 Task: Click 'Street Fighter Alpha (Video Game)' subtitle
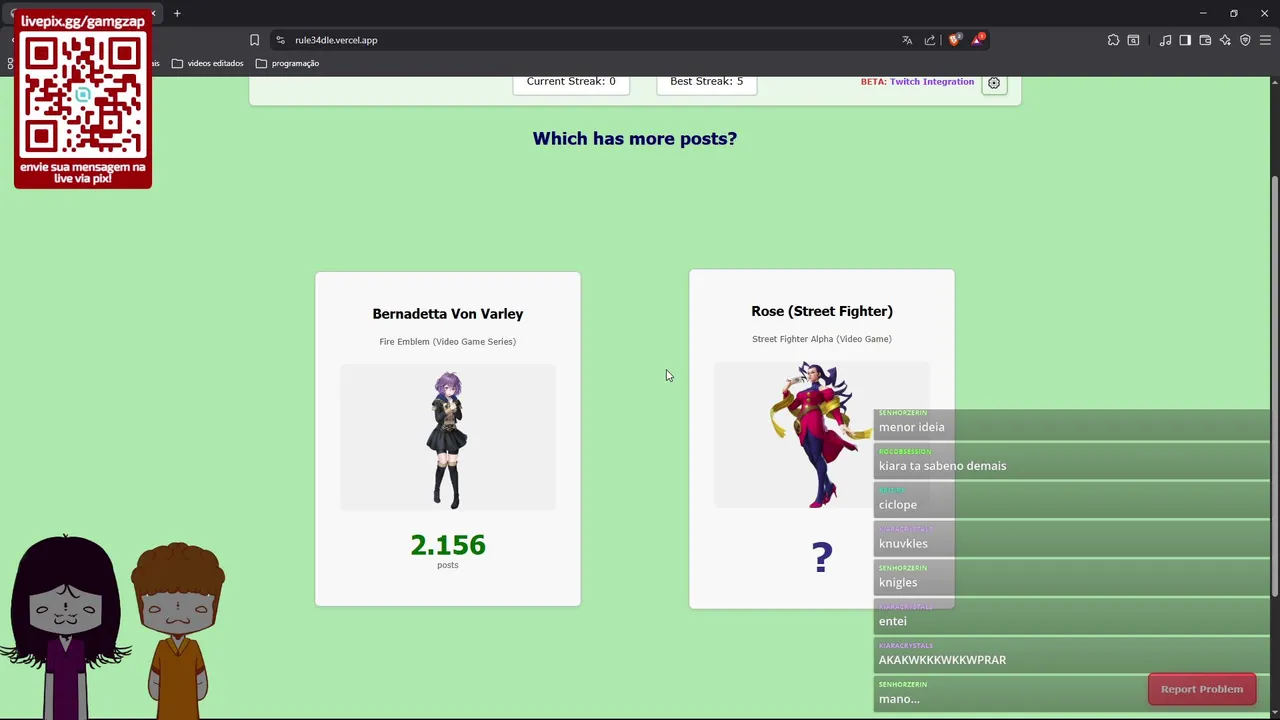pos(821,339)
